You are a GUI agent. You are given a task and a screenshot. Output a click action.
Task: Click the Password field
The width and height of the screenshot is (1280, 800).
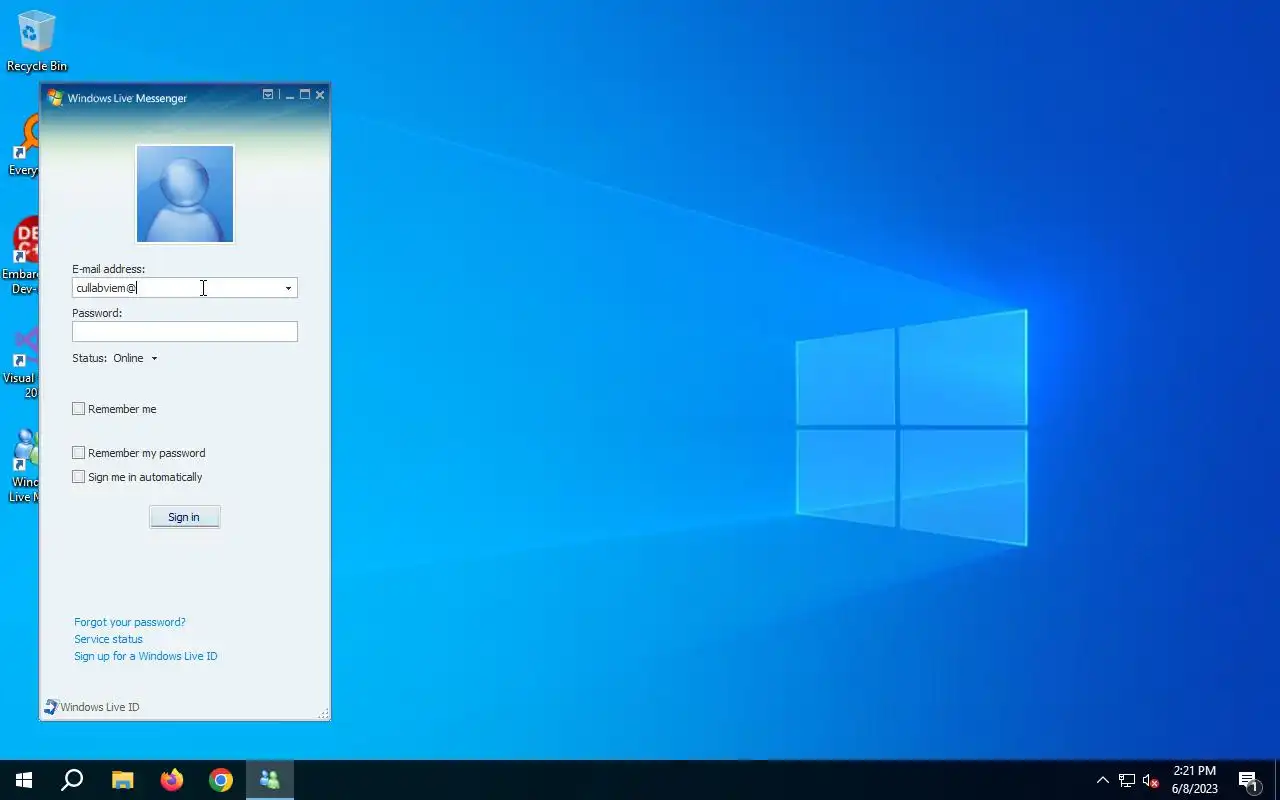click(185, 331)
